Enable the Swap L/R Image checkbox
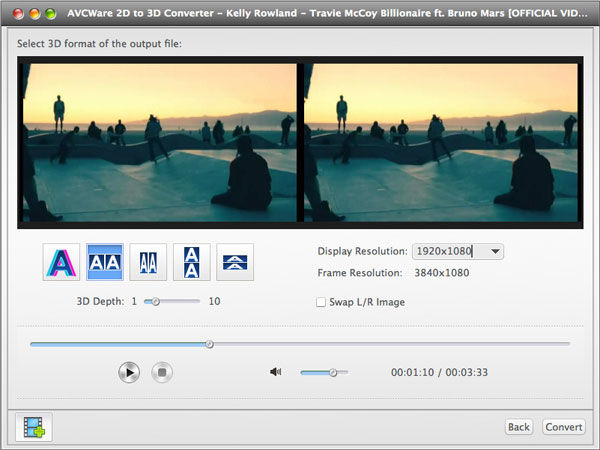 click(321, 302)
